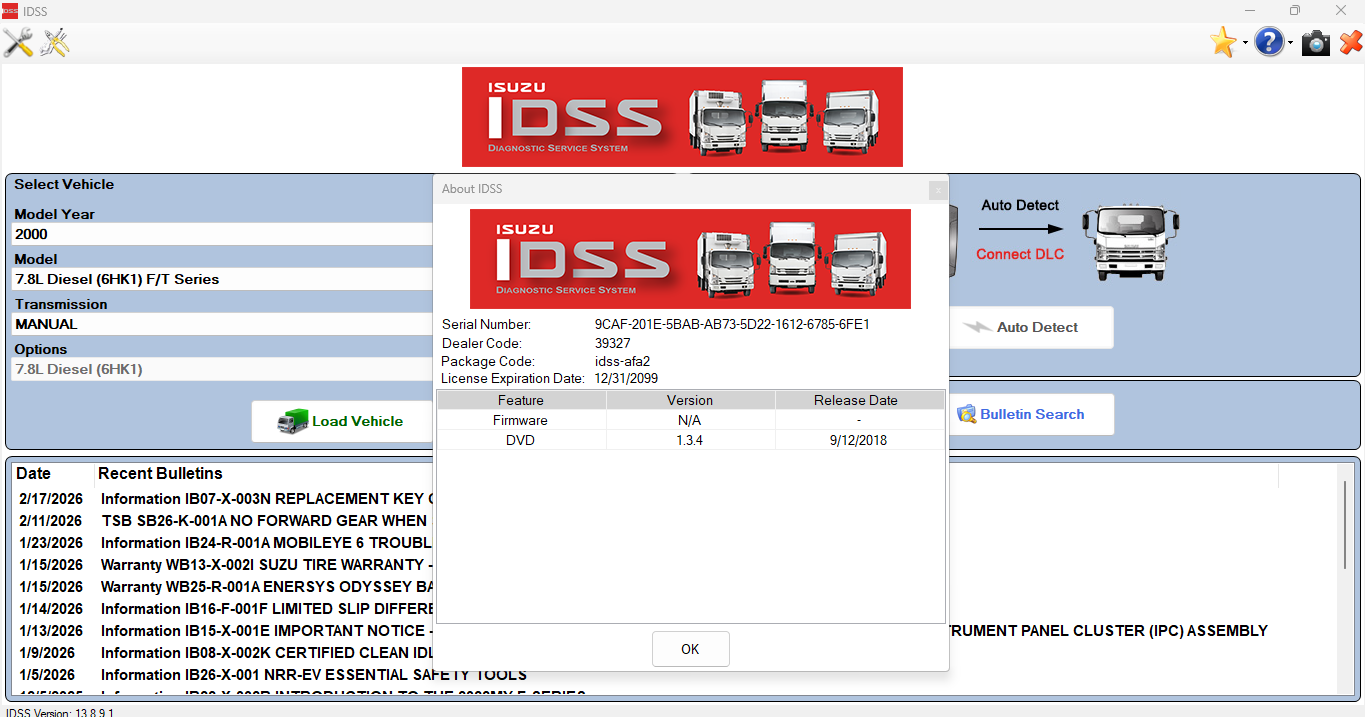Screen dimensions: 1365x717
Task: Click the Connect DLC red text
Action: [1020, 254]
